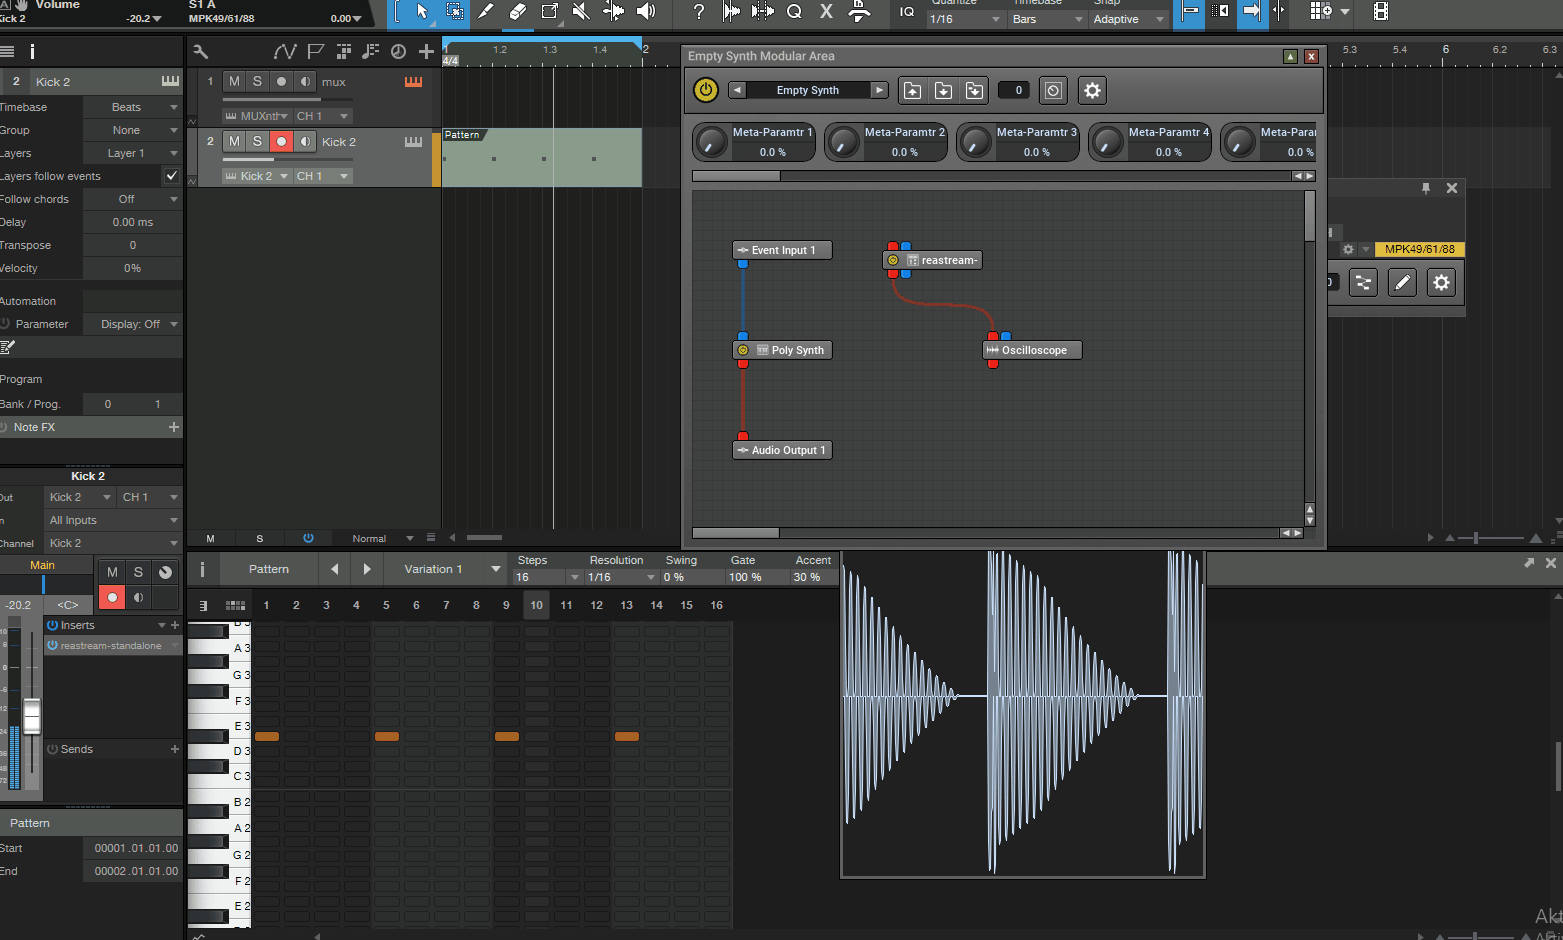The height and width of the screenshot is (940, 1563).
Task: Solo the mux track
Action: pos(257,81)
